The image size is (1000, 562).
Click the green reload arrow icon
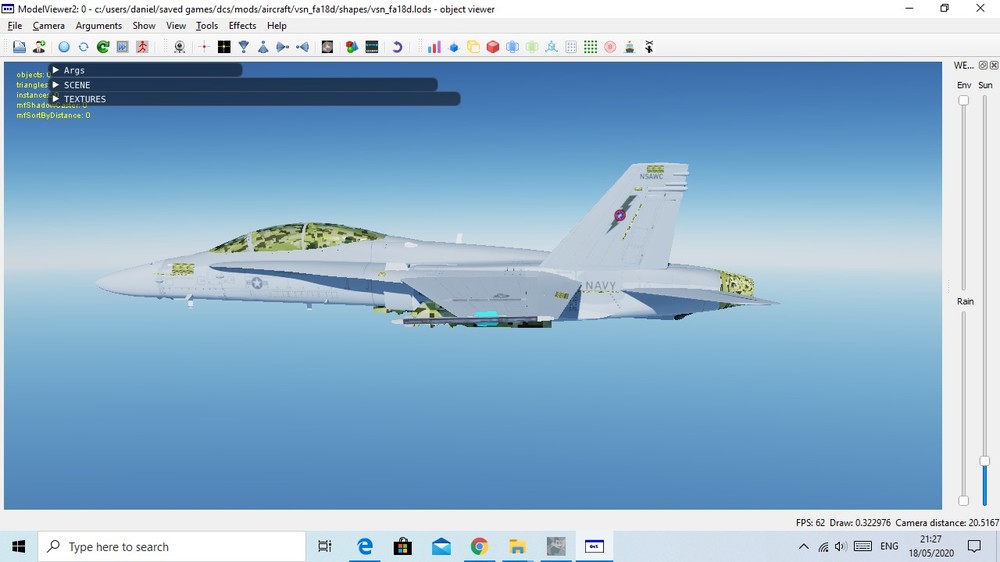(103, 47)
